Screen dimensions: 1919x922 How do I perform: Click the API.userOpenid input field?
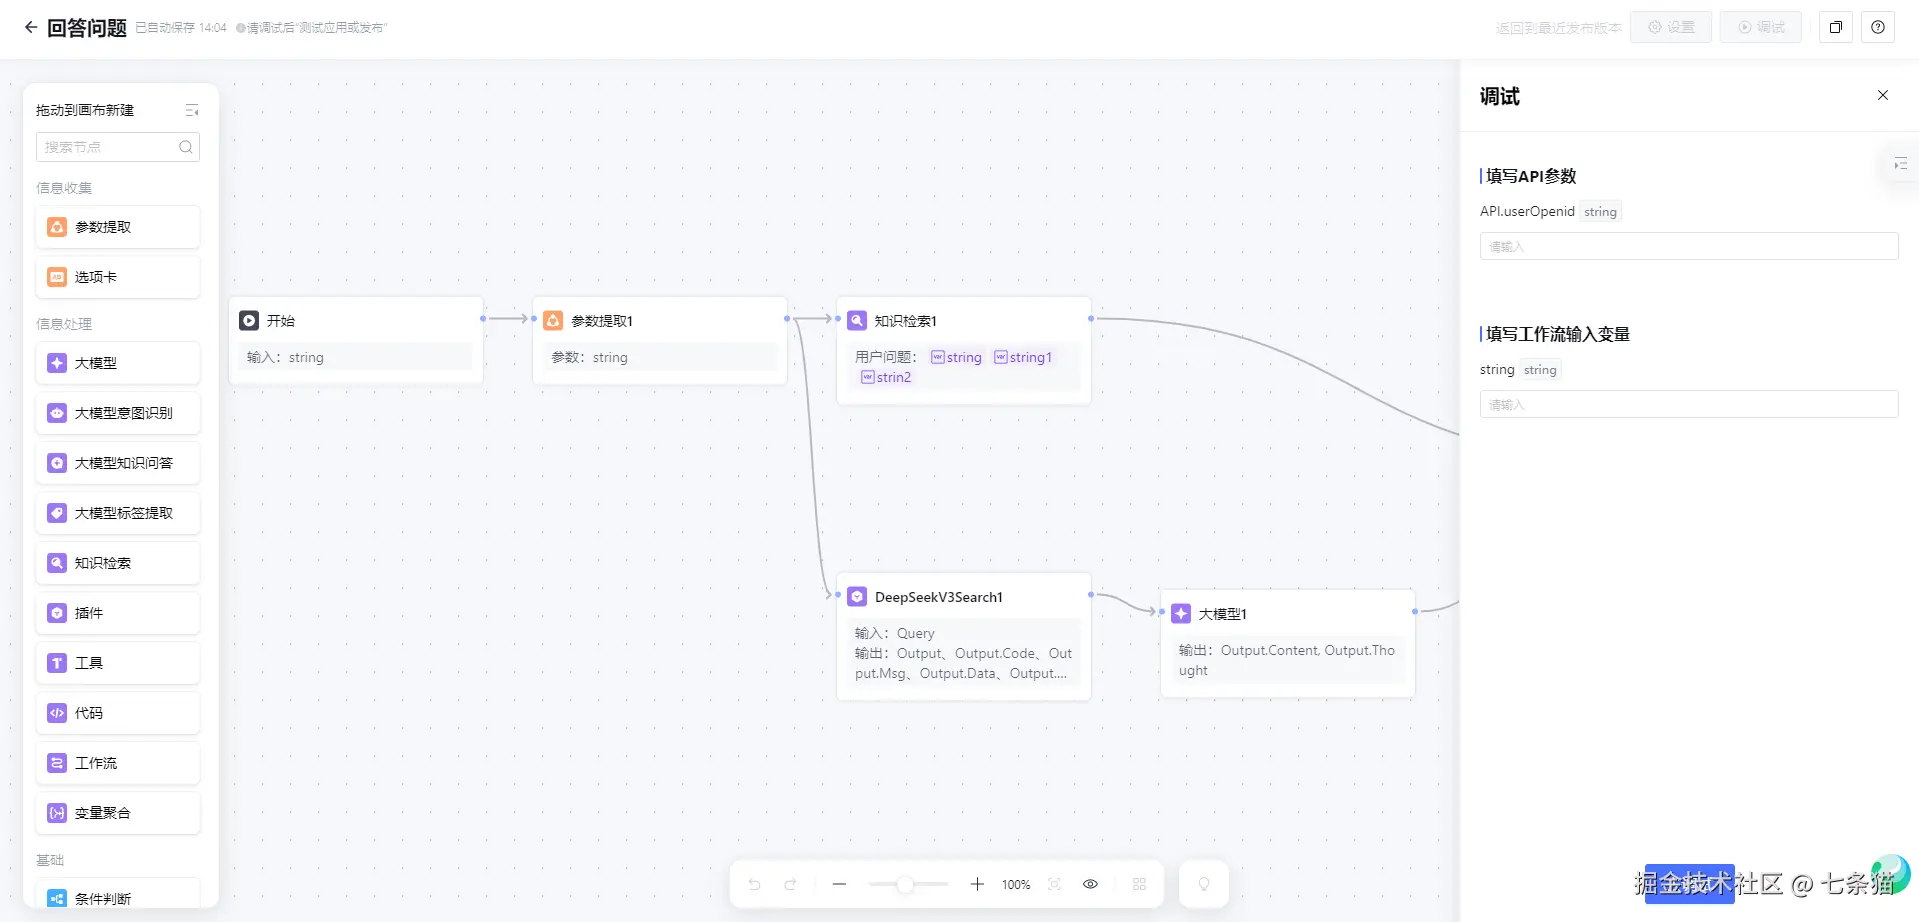[1688, 246]
